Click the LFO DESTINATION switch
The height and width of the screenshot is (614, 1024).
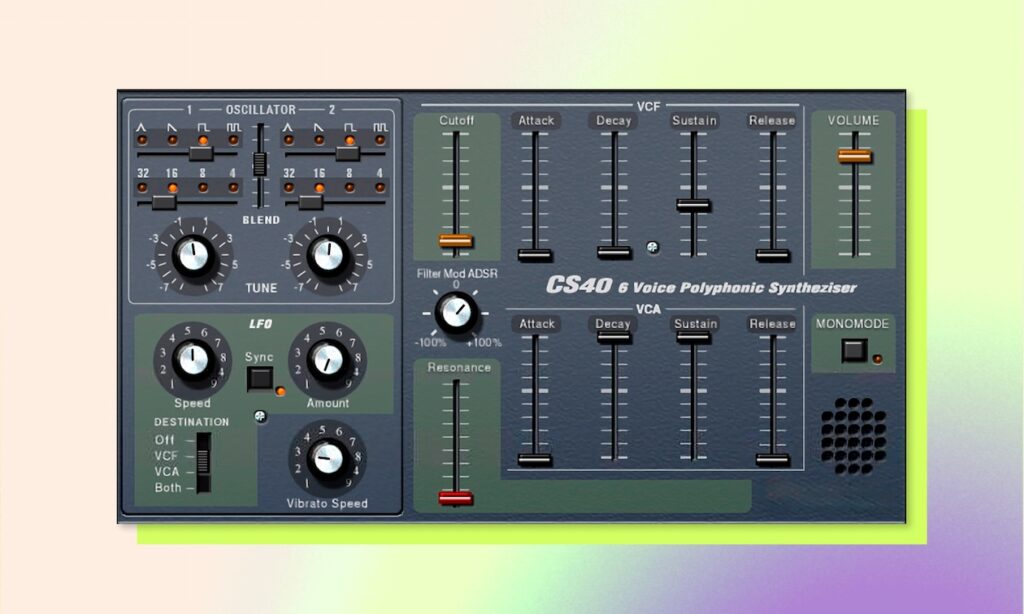pyautogui.click(x=203, y=462)
